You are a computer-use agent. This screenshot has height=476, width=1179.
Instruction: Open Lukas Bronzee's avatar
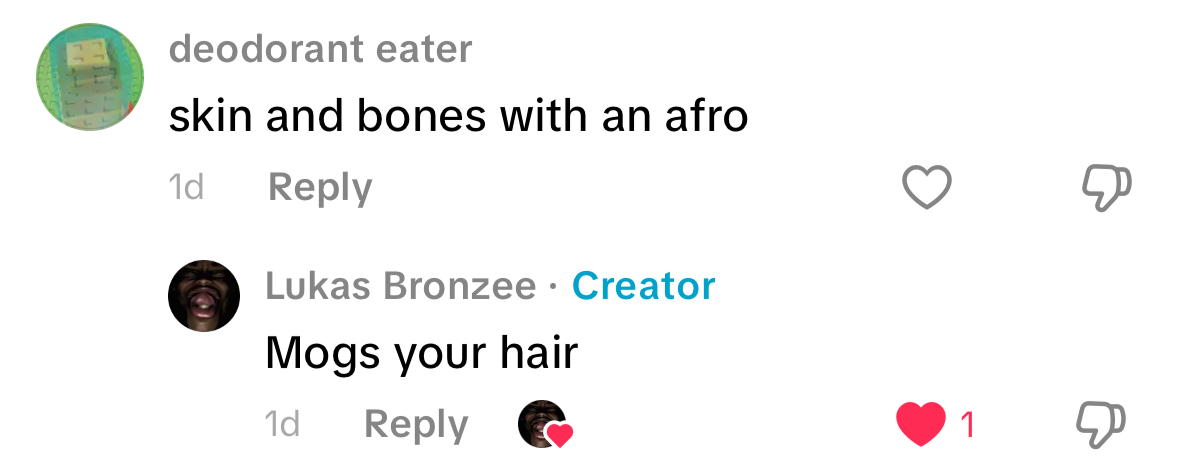(204, 296)
